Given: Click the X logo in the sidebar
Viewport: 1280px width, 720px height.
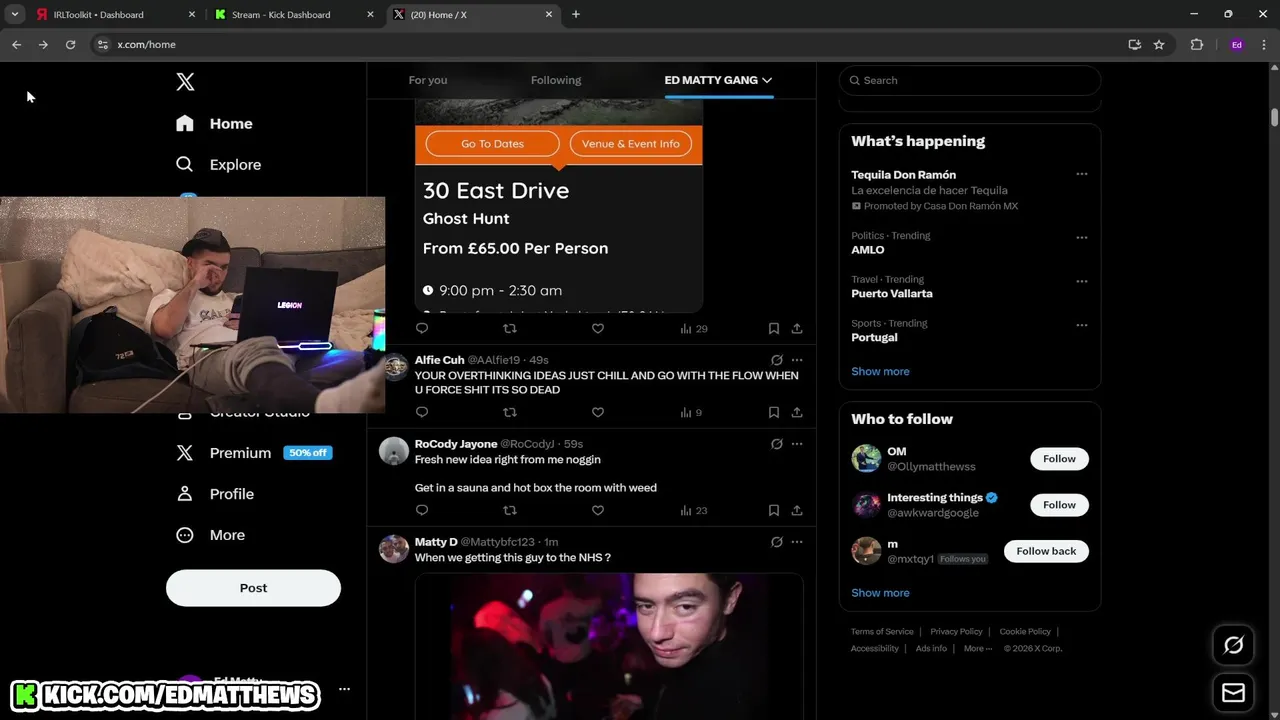Looking at the screenshot, I should point(185,82).
